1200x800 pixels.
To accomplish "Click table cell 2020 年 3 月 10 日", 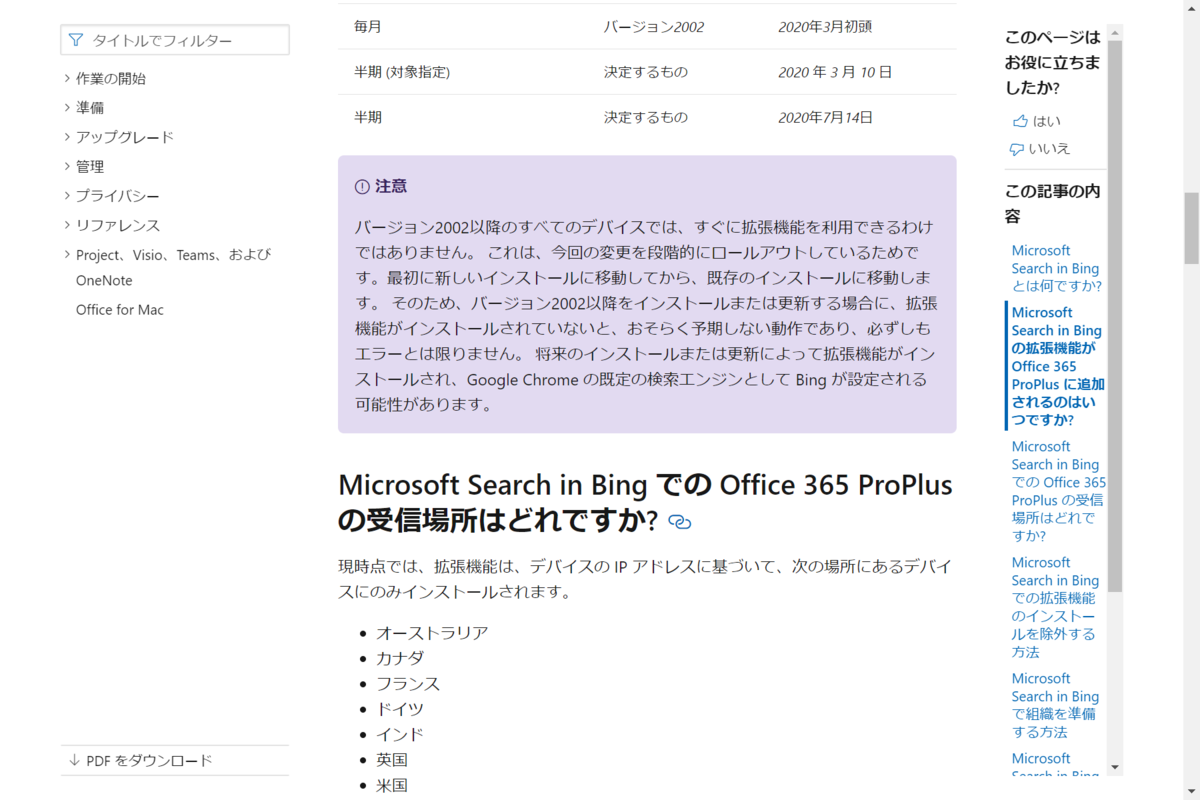I will [835, 72].
